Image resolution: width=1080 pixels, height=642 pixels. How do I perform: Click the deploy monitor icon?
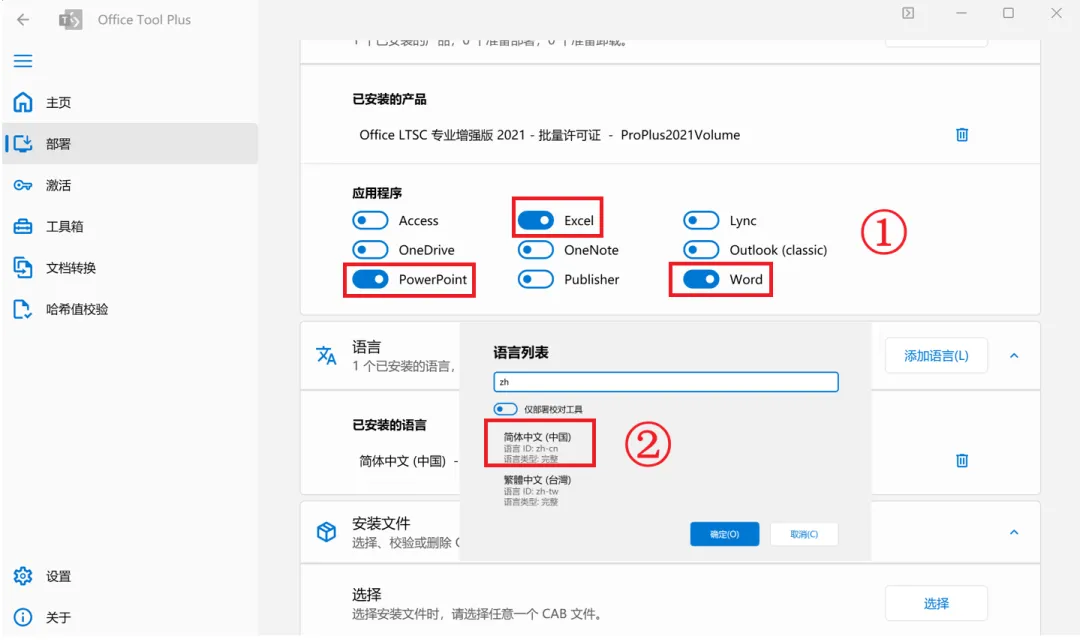(23, 143)
